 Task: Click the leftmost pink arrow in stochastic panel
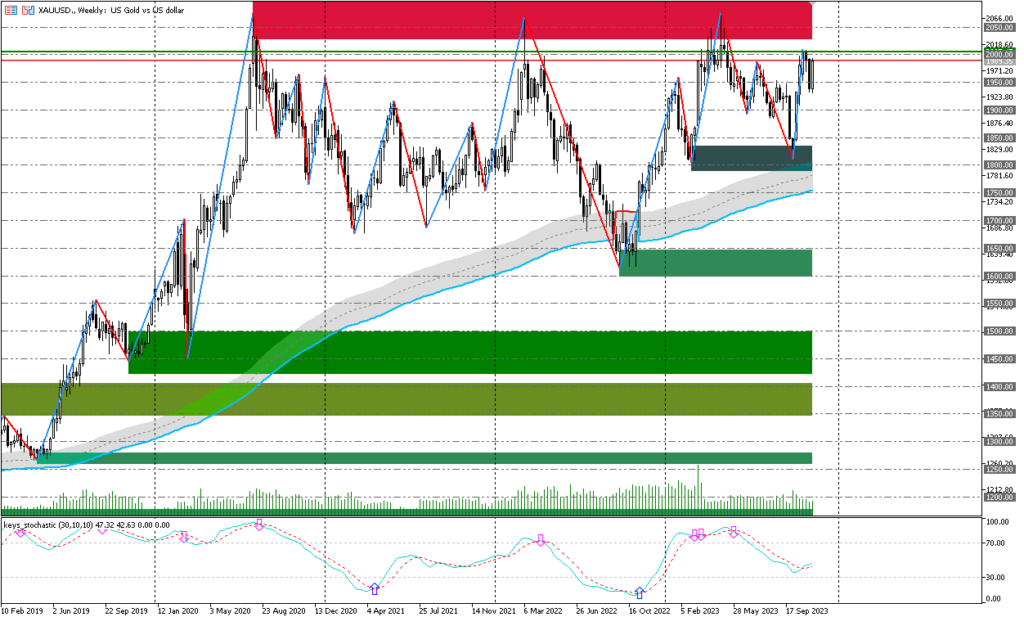pos(20,532)
